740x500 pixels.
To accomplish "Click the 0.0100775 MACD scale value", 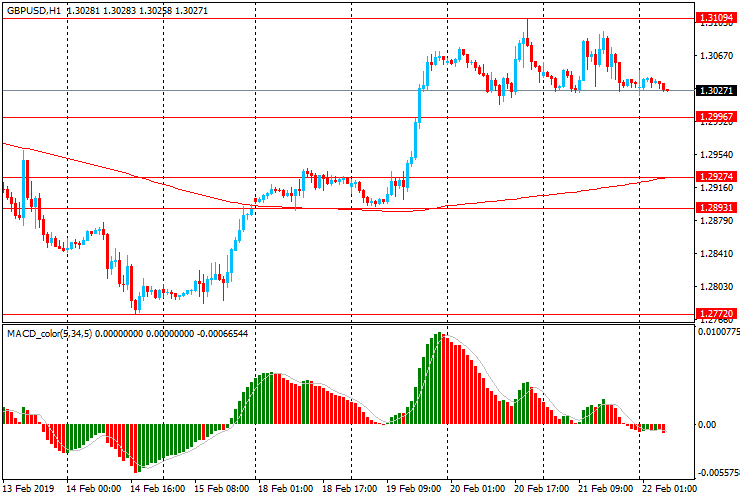I will tap(718, 332).
